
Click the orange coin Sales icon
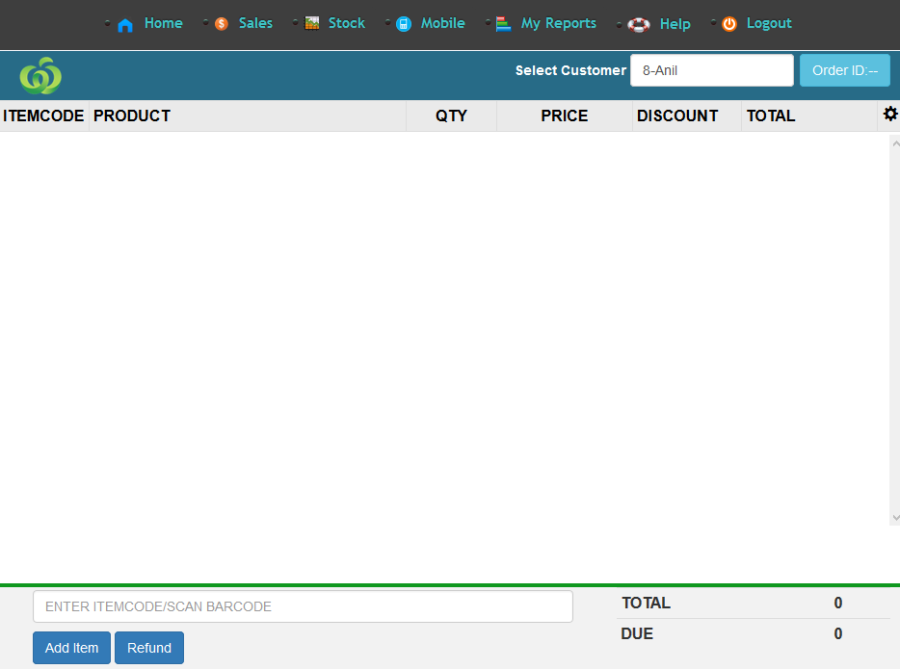[x=221, y=24]
